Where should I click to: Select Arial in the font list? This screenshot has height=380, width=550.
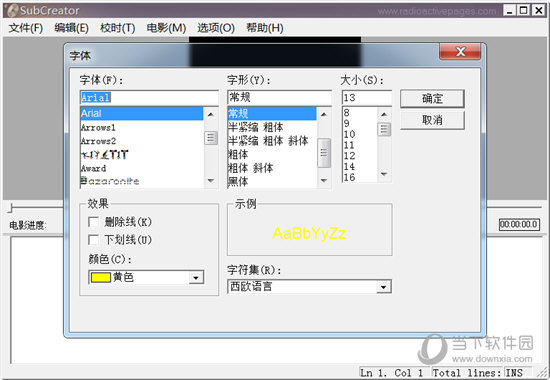pos(142,113)
